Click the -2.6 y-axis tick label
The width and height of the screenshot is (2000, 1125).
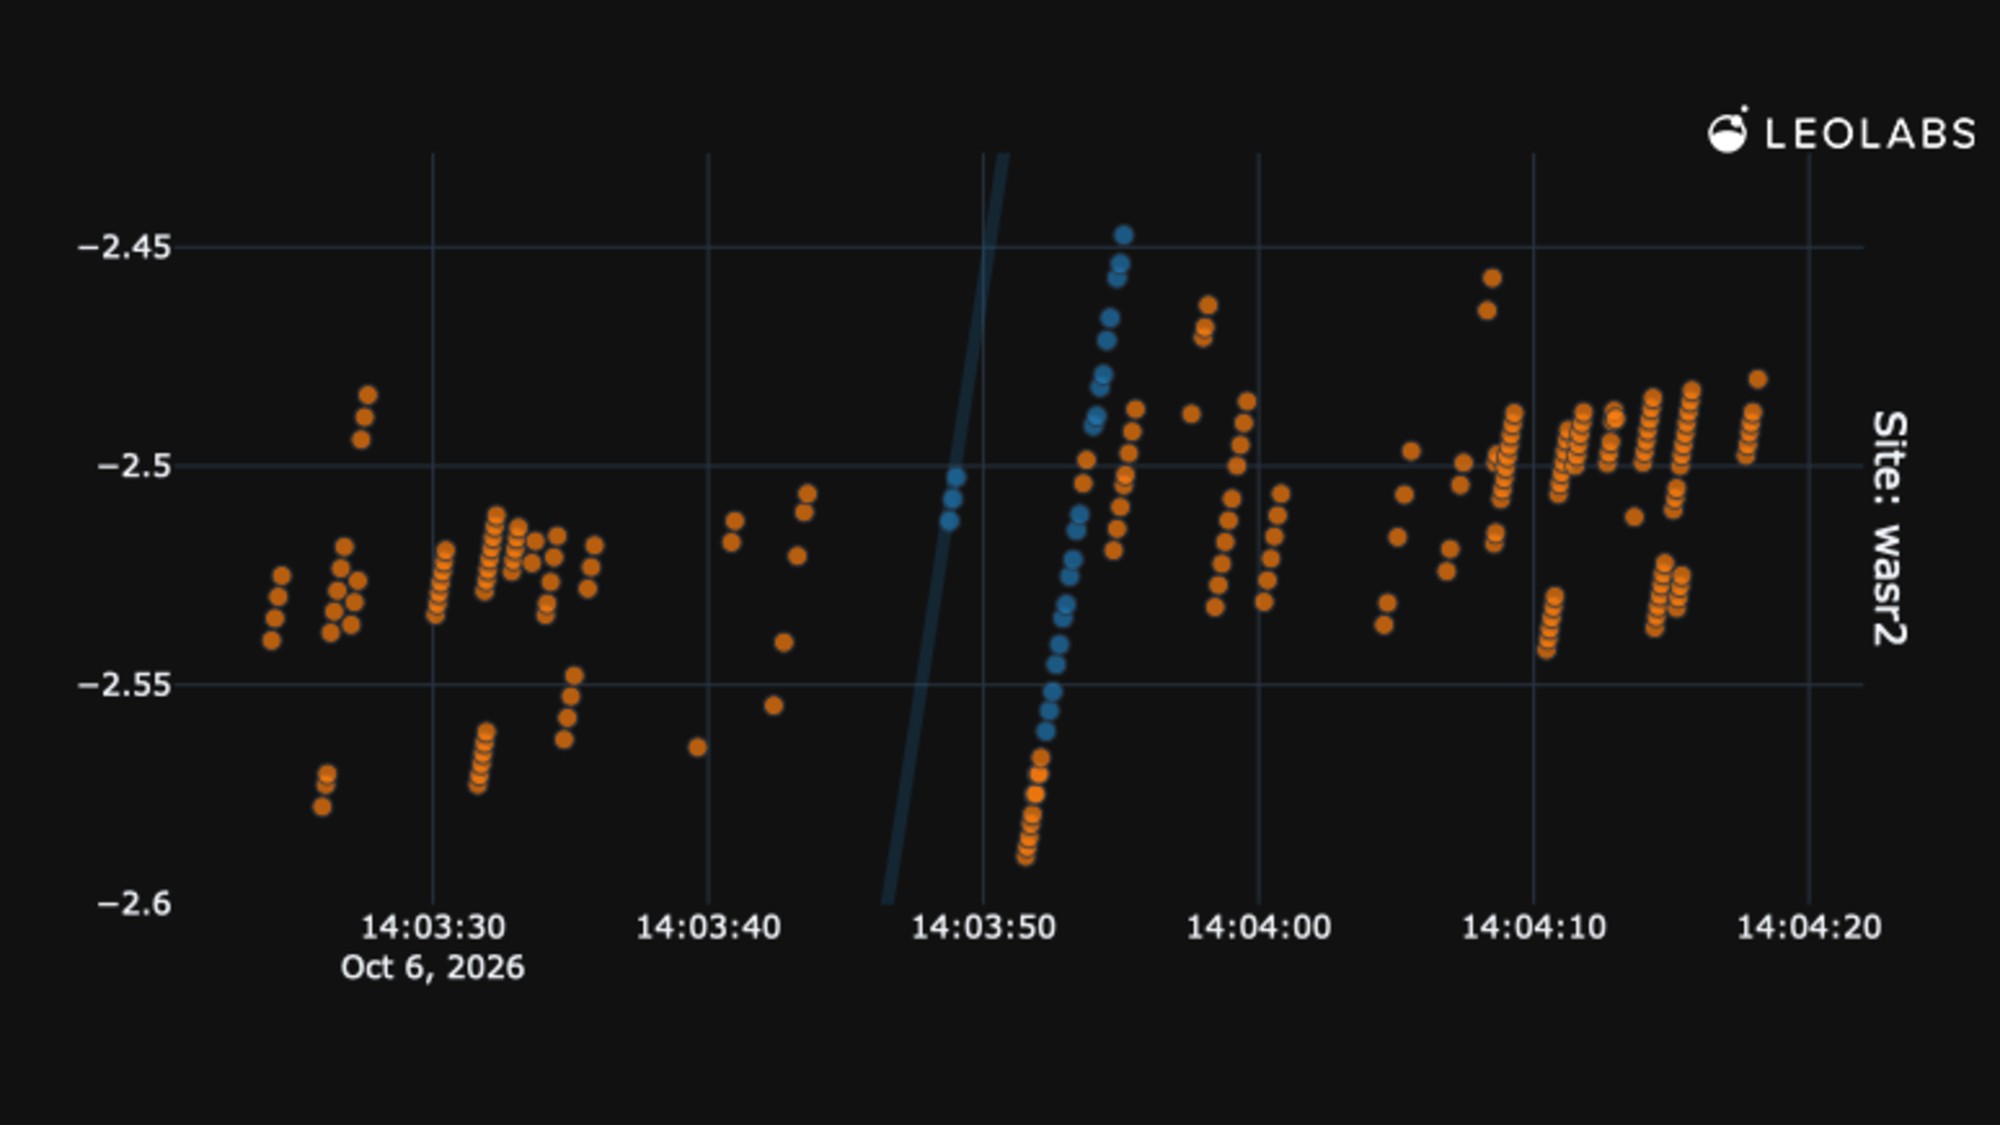[x=135, y=903]
